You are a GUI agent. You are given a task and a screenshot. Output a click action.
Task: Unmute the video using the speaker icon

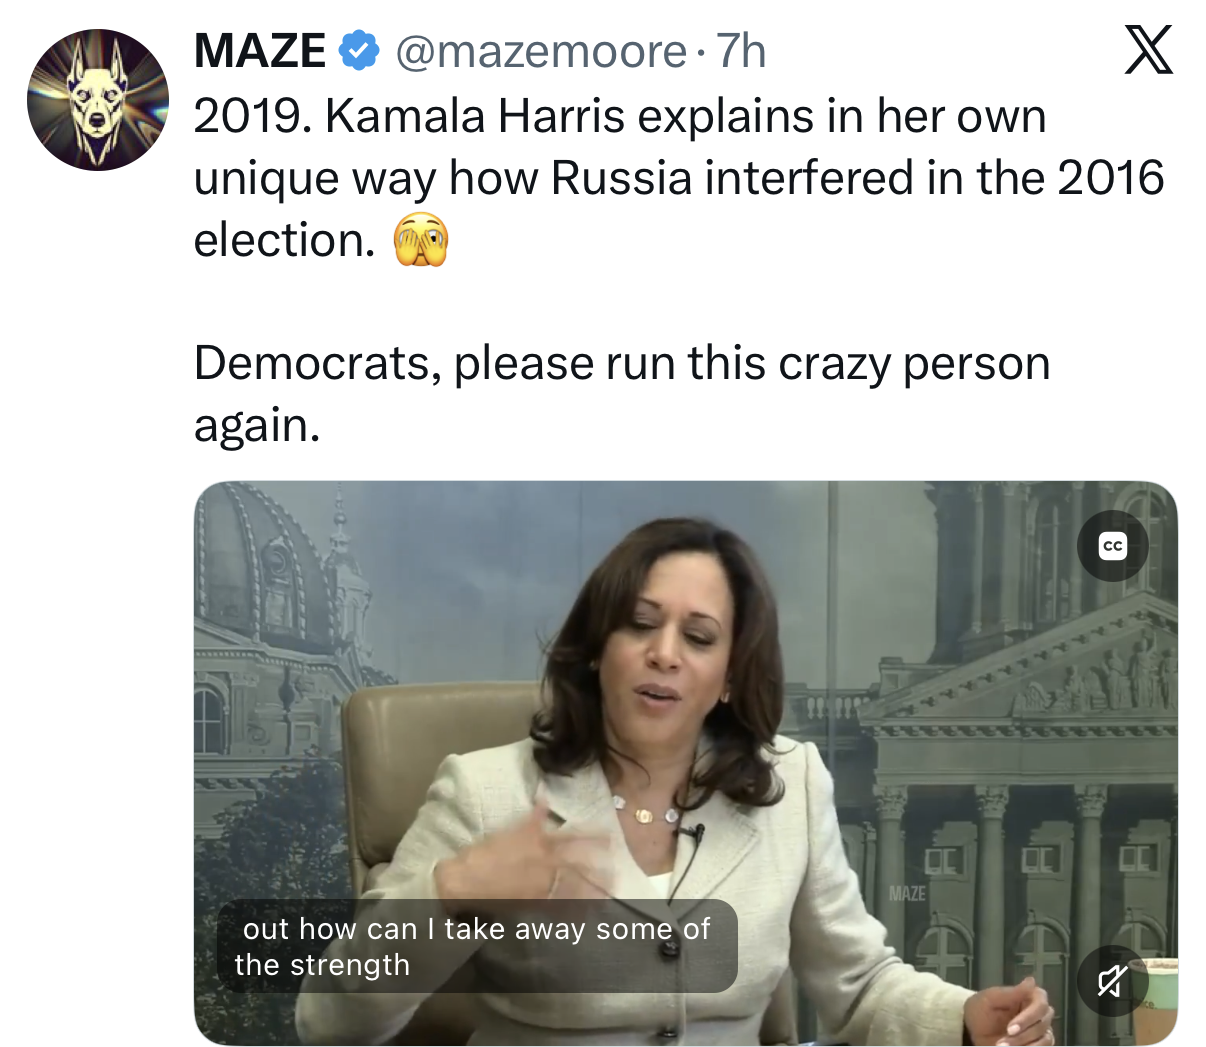tap(1112, 981)
